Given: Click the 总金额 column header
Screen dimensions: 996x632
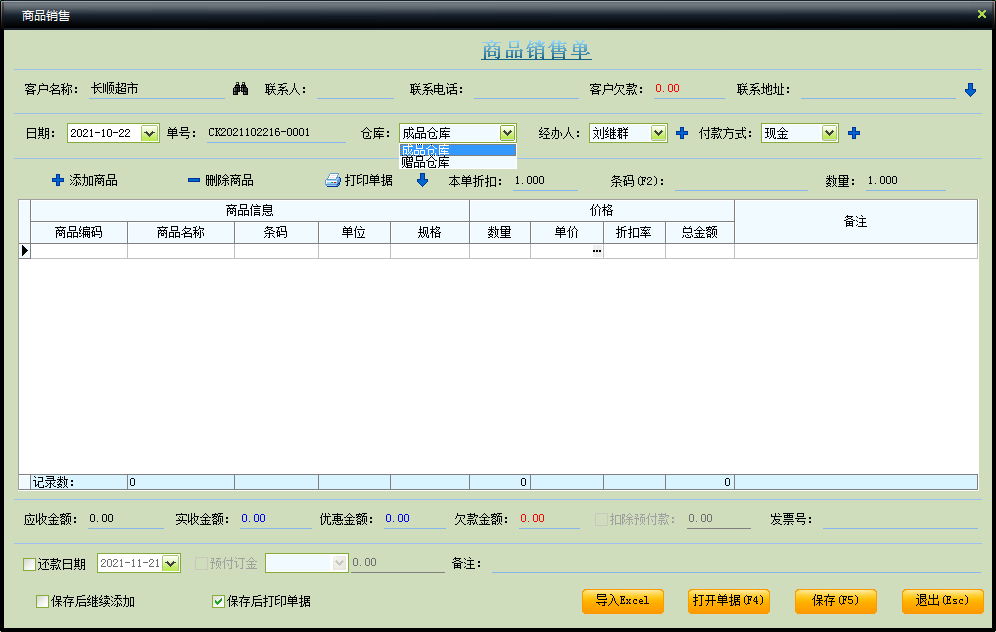Looking at the screenshot, I should [x=700, y=232].
